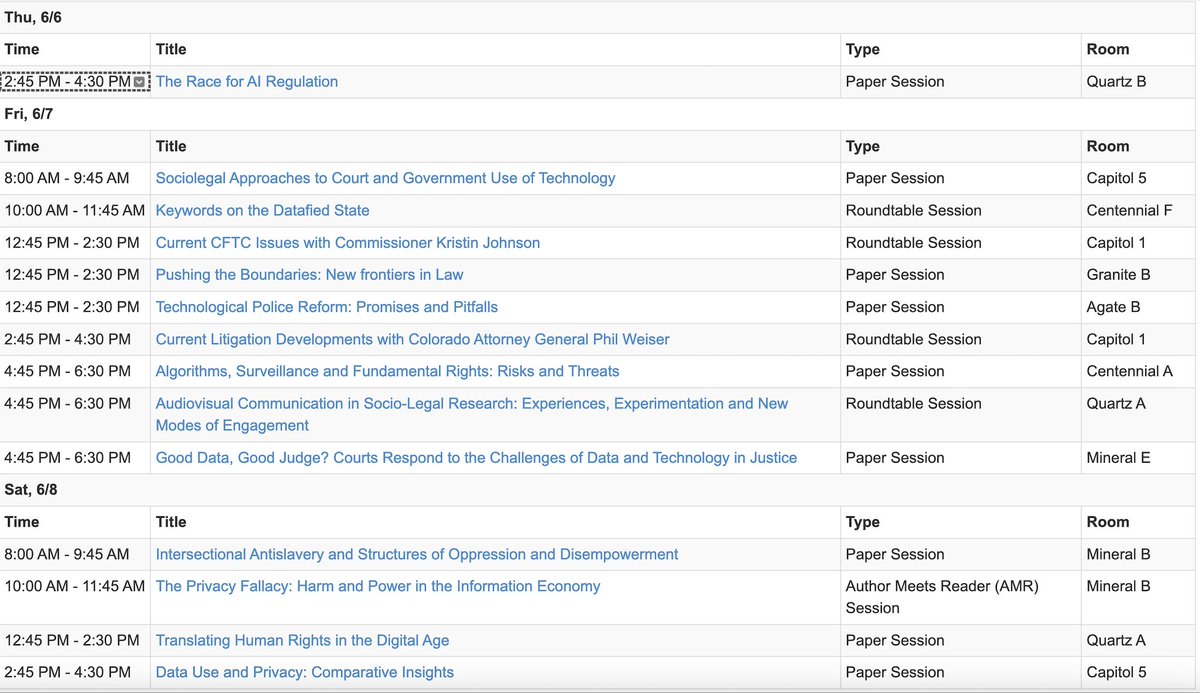Click the Centennial F room cell

click(x=1129, y=210)
